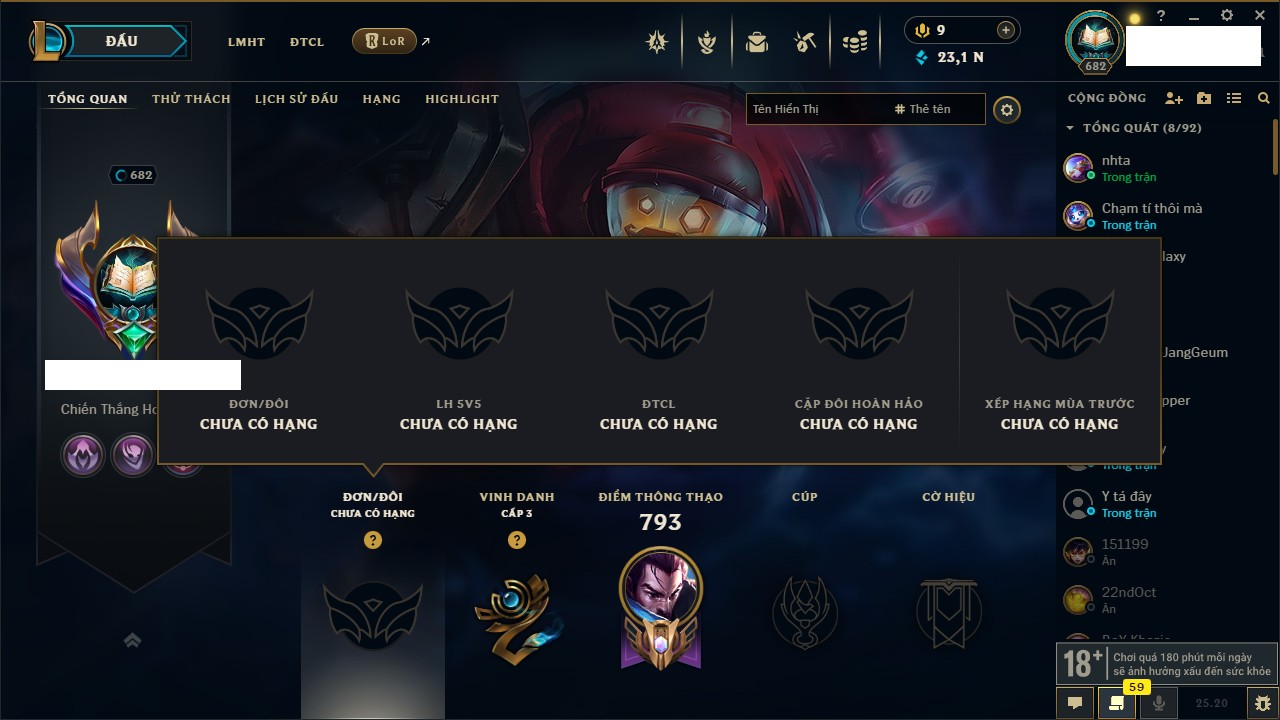Open the backpack Collection icon
Image resolution: width=1280 pixels, height=720 pixels.
757,42
